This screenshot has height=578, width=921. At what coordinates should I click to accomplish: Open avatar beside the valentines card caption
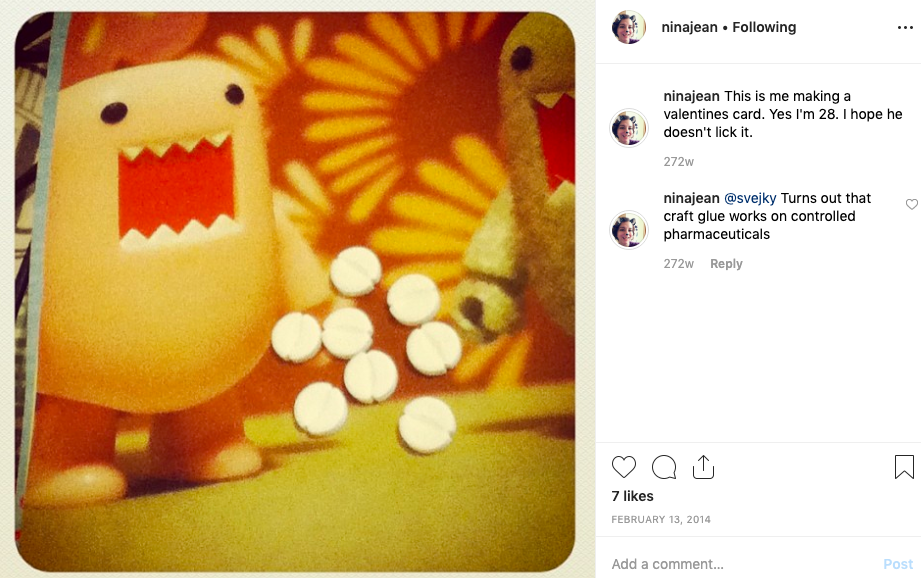pos(628,127)
